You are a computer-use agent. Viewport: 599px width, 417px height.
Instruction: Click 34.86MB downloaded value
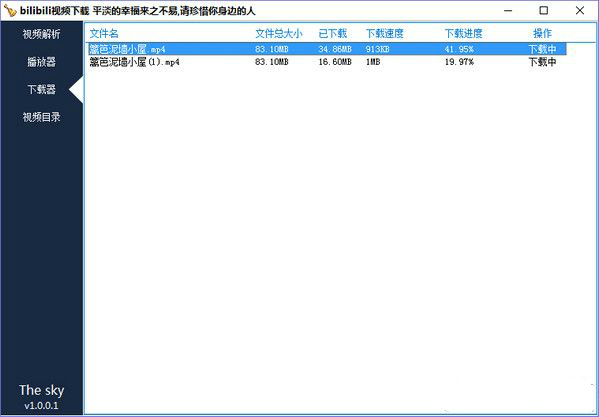tap(335, 49)
